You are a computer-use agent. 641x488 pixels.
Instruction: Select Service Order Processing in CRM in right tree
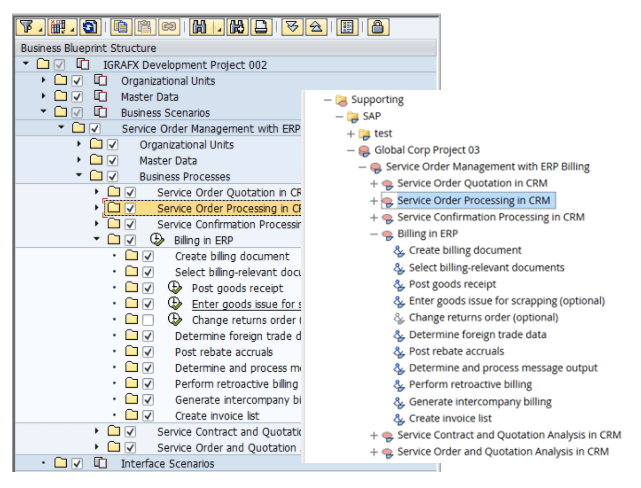[473, 200]
